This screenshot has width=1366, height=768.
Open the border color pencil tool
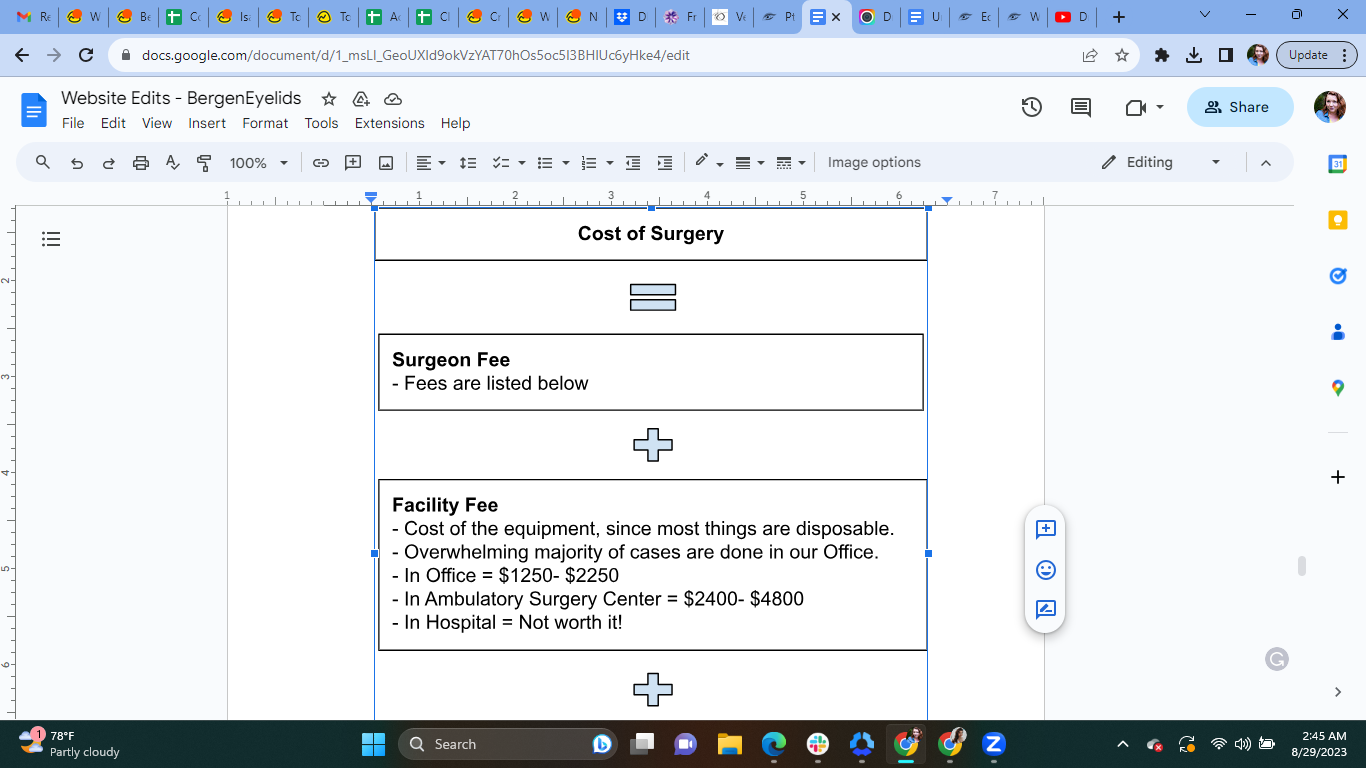702,162
